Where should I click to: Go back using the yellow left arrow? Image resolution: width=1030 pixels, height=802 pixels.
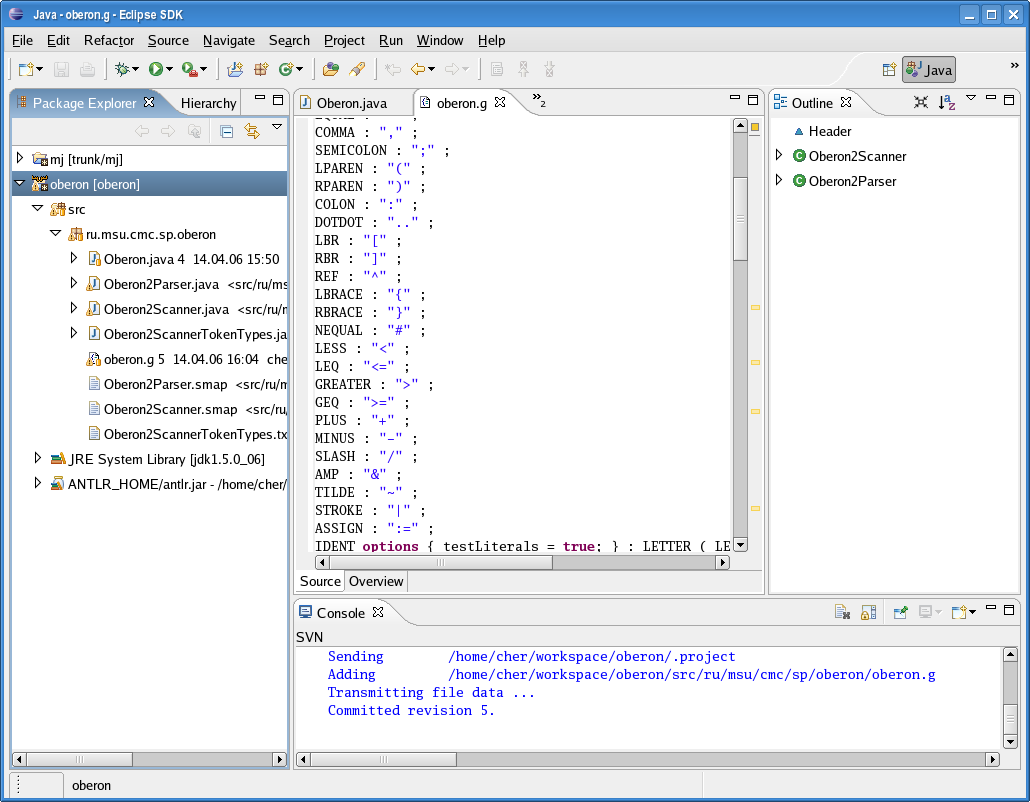(x=418, y=69)
